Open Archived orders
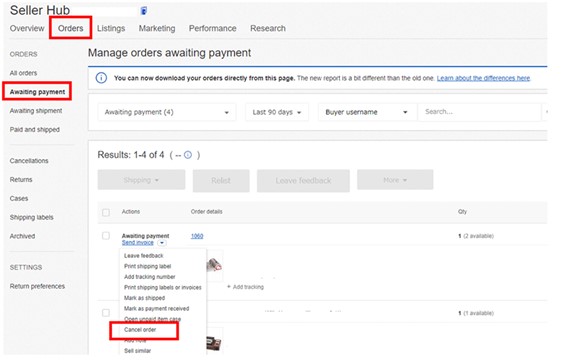This screenshot has width=567, height=364. tap(22, 236)
